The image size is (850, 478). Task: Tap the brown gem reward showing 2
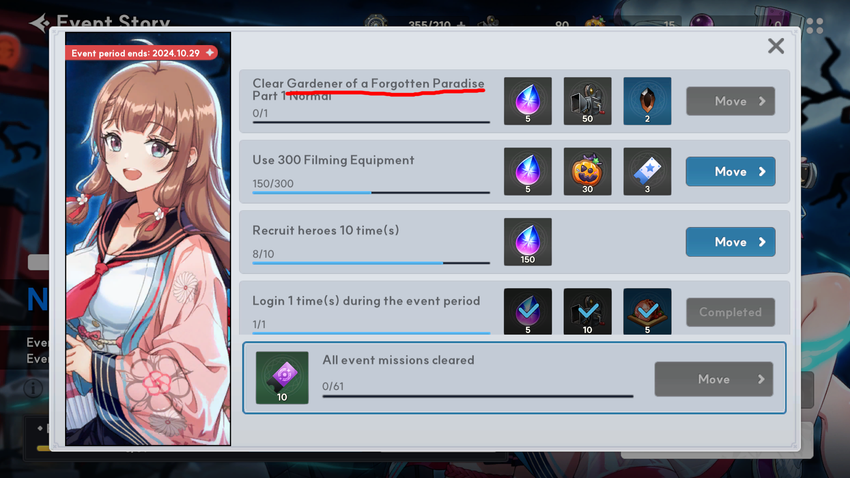(647, 101)
